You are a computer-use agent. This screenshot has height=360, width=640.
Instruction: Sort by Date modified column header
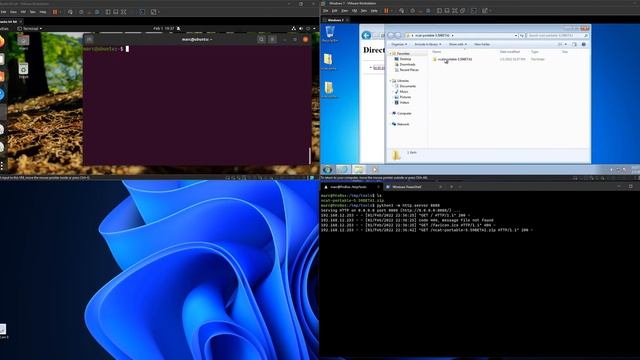click(x=510, y=52)
